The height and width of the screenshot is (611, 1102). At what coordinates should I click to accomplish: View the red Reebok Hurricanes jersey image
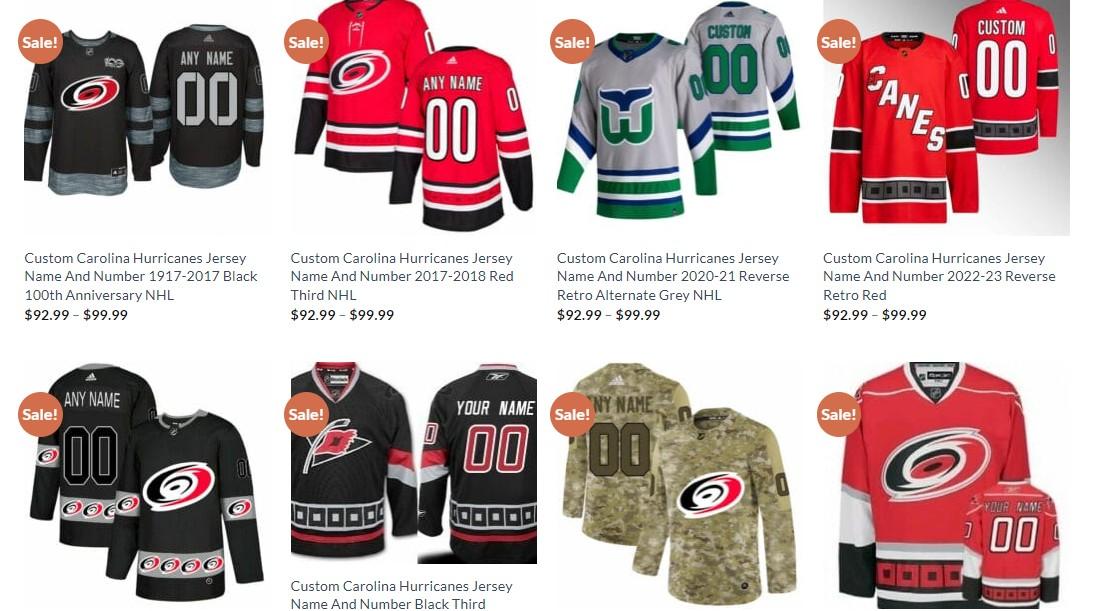tap(946, 485)
